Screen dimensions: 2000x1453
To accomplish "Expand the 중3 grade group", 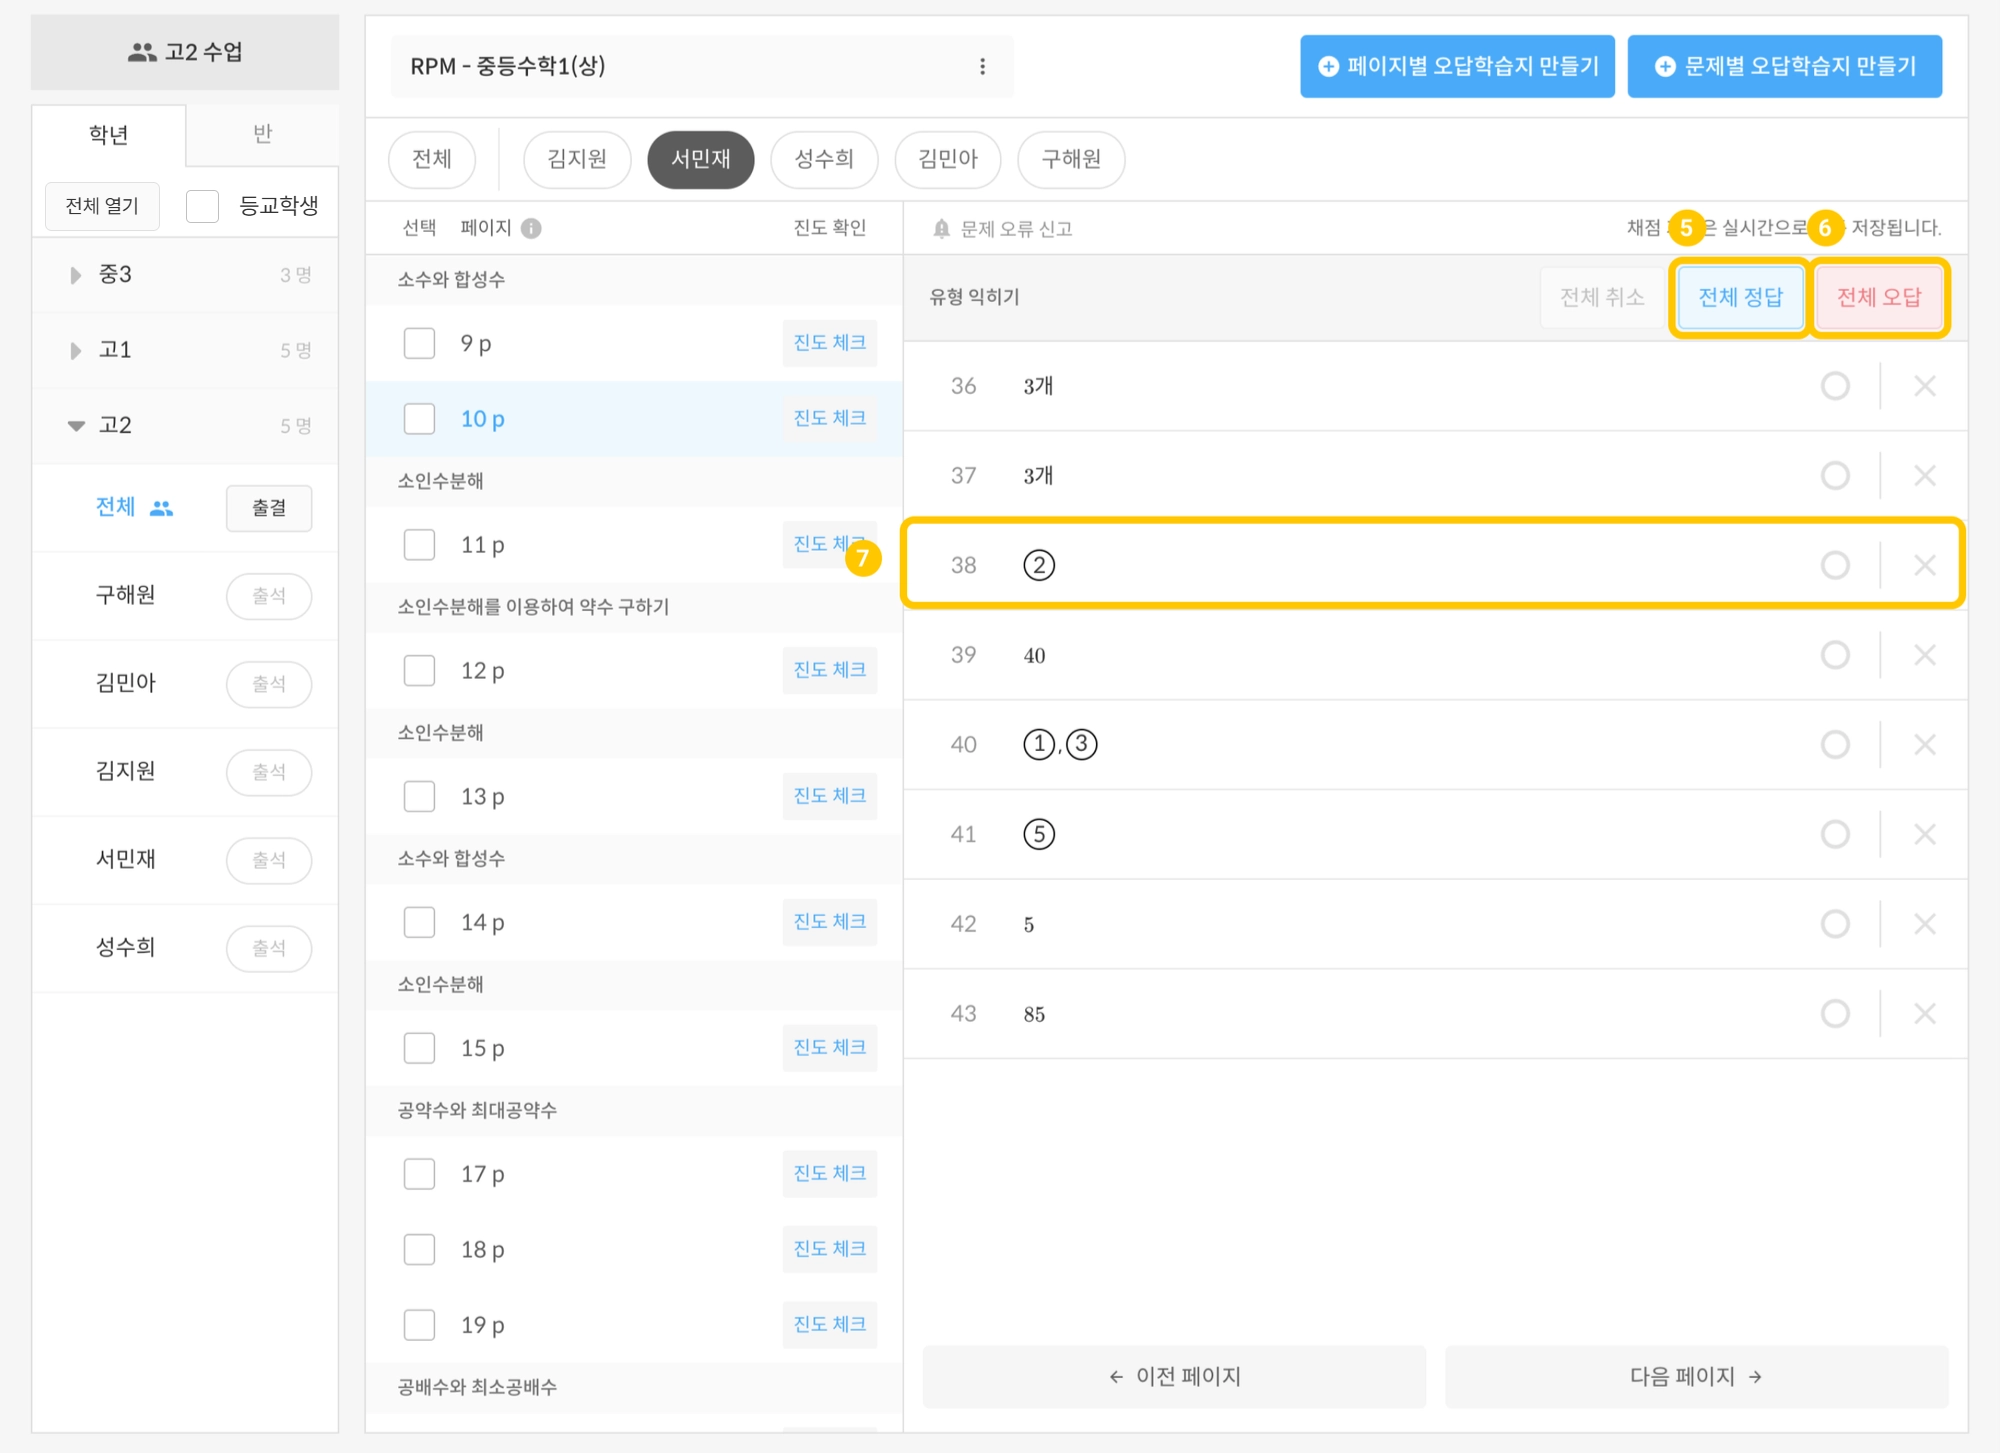I will pos(76,275).
